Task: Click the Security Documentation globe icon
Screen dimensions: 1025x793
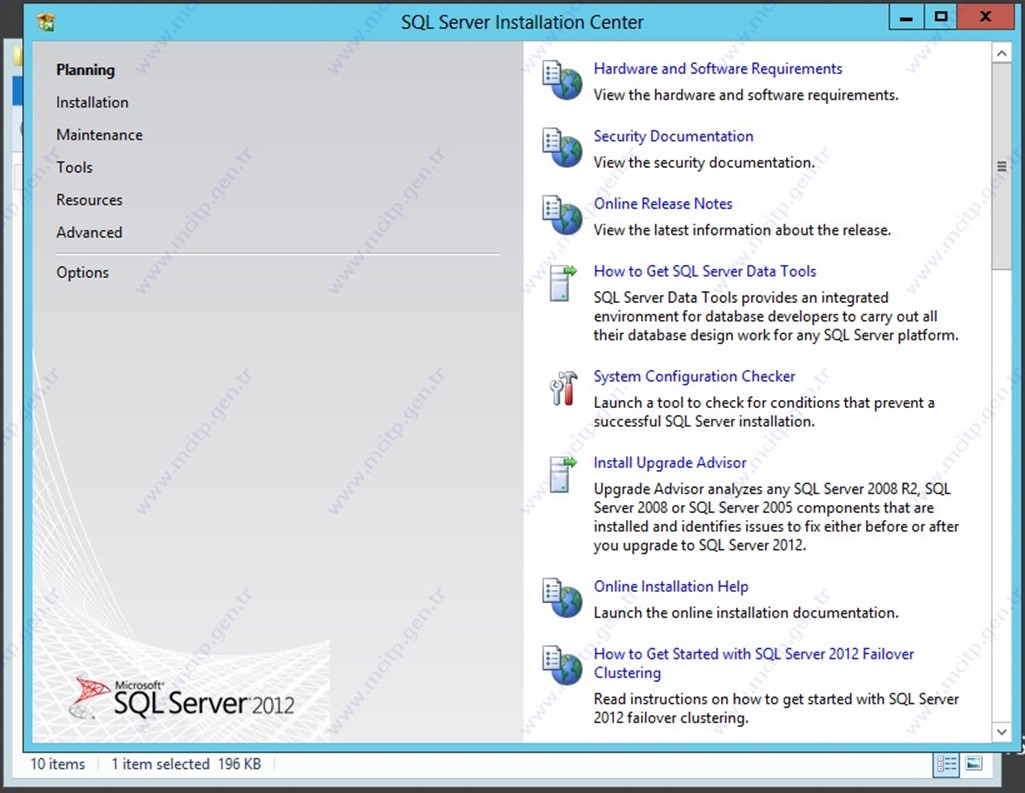Action: click(562, 148)
